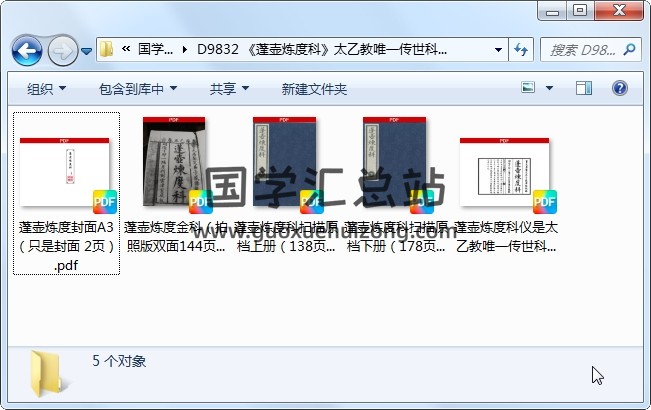The image size is (651, 410).
Task: Select the 蓬壶炼度封面A3 PDF file
Action: point(66,193)
